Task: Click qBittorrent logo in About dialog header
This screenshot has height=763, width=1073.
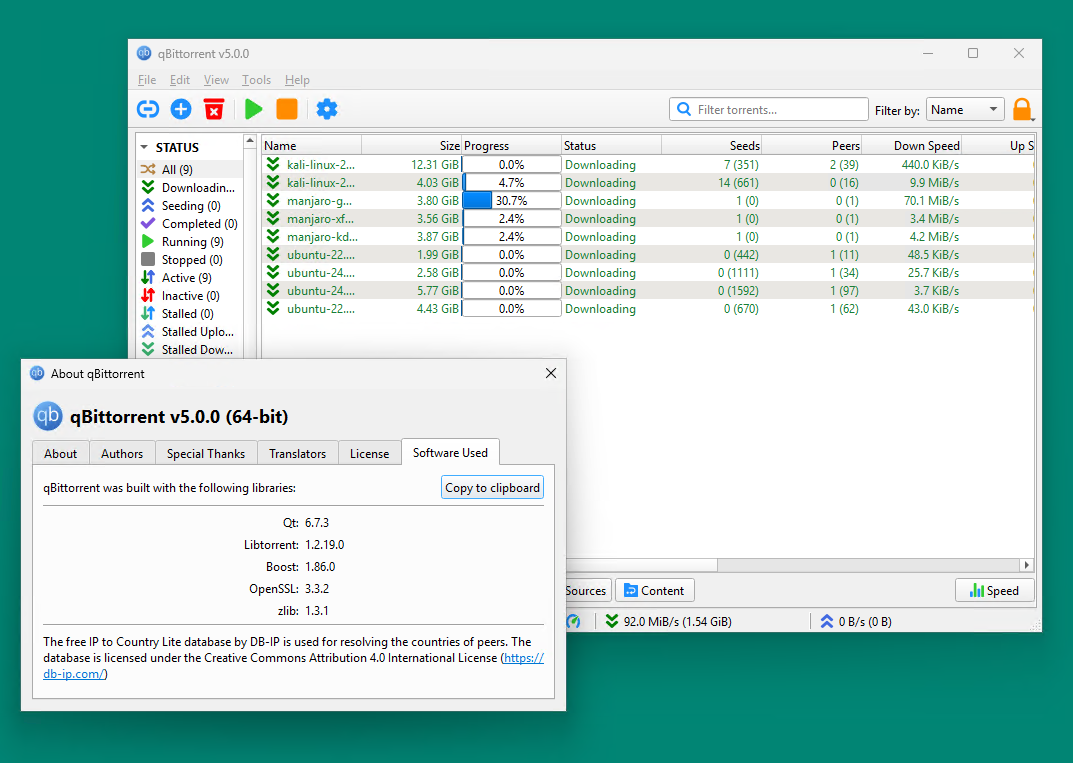Action: 48,416
